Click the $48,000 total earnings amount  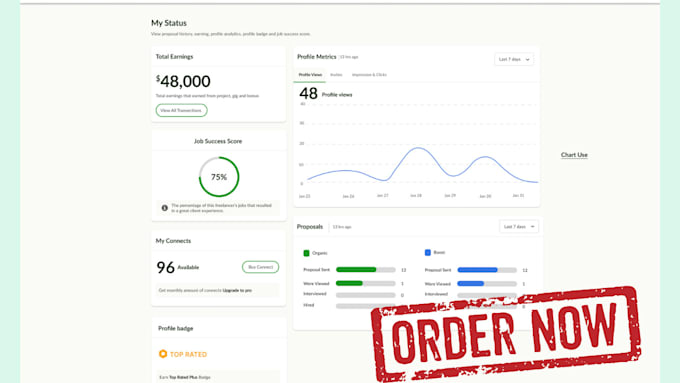pyautogui.click(x=183, y=81)
